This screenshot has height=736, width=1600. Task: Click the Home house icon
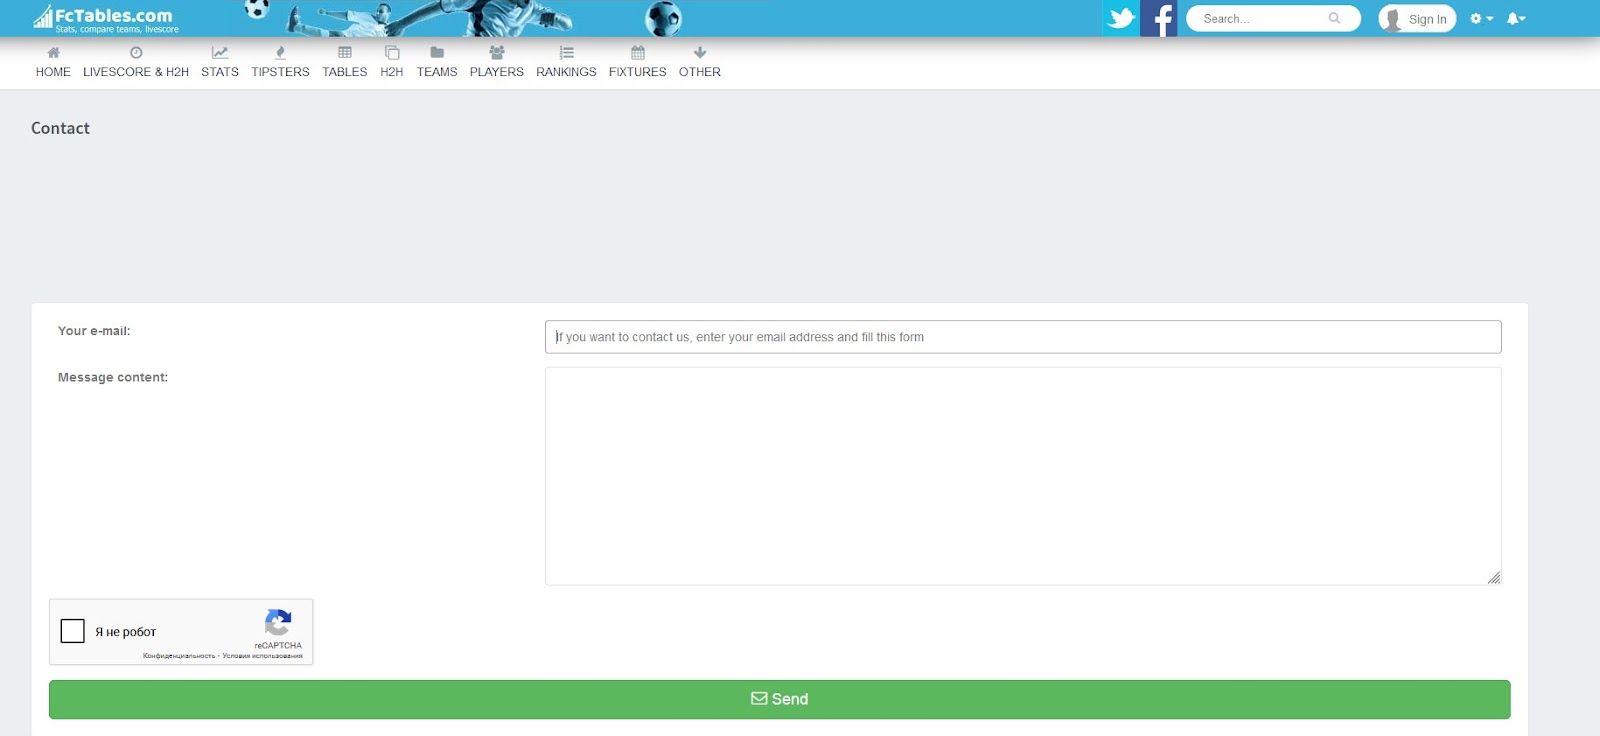coord(53,52)
